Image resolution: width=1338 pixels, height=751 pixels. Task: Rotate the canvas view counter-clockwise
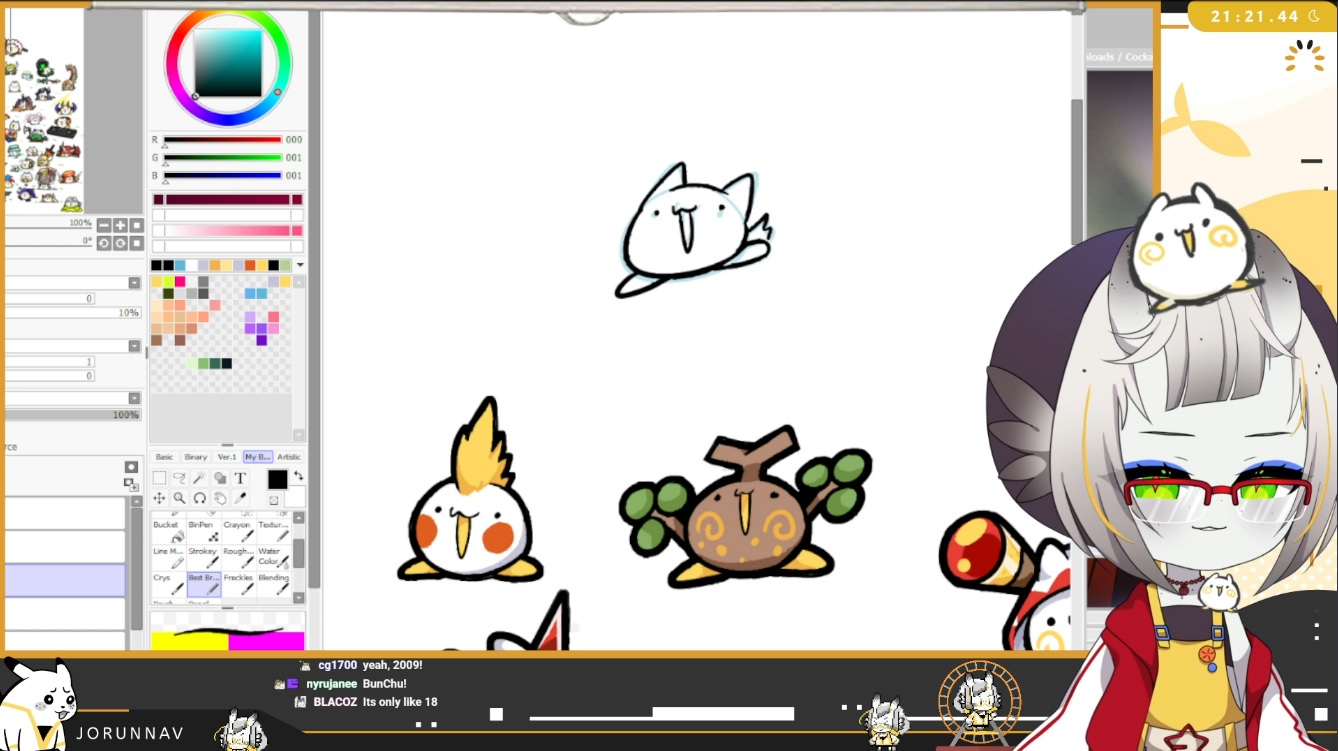click(x=103, y=243)
